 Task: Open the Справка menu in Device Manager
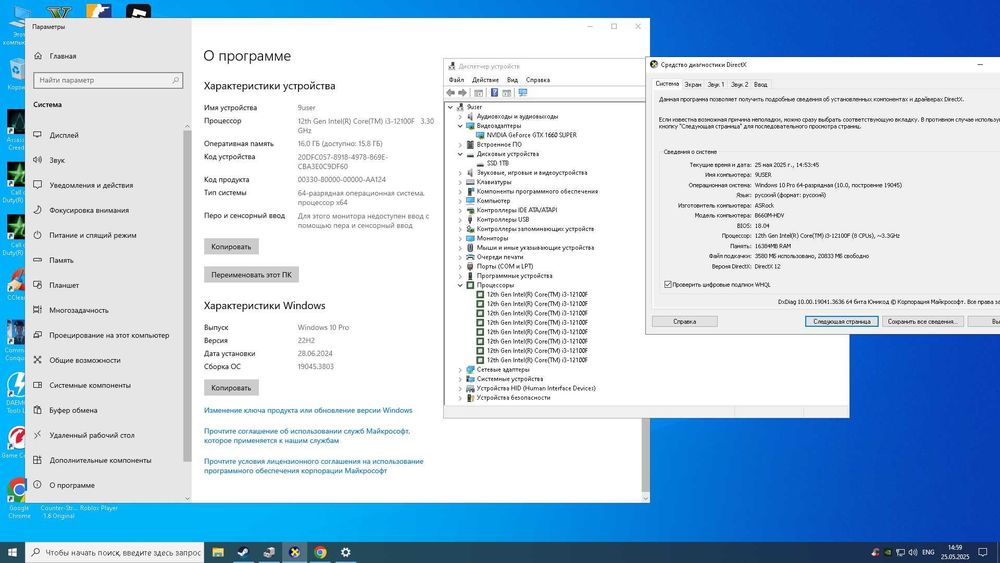pos(538,80)
